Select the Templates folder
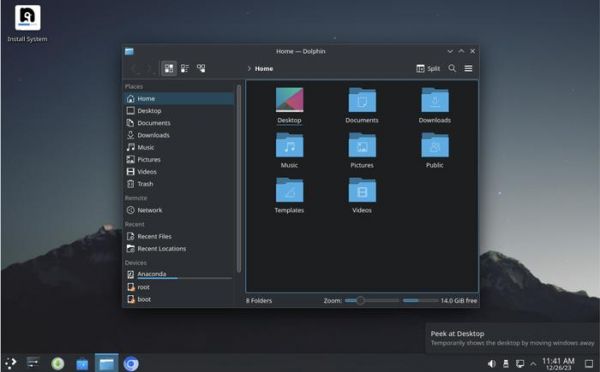Screen dimensions: 600x372 coord(289,195)
